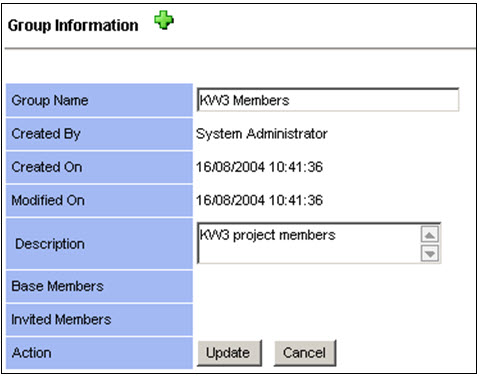481x378 pixels.
Task: Click inside the Description text area
Action: pyautogui.click(x=308, y=243)
